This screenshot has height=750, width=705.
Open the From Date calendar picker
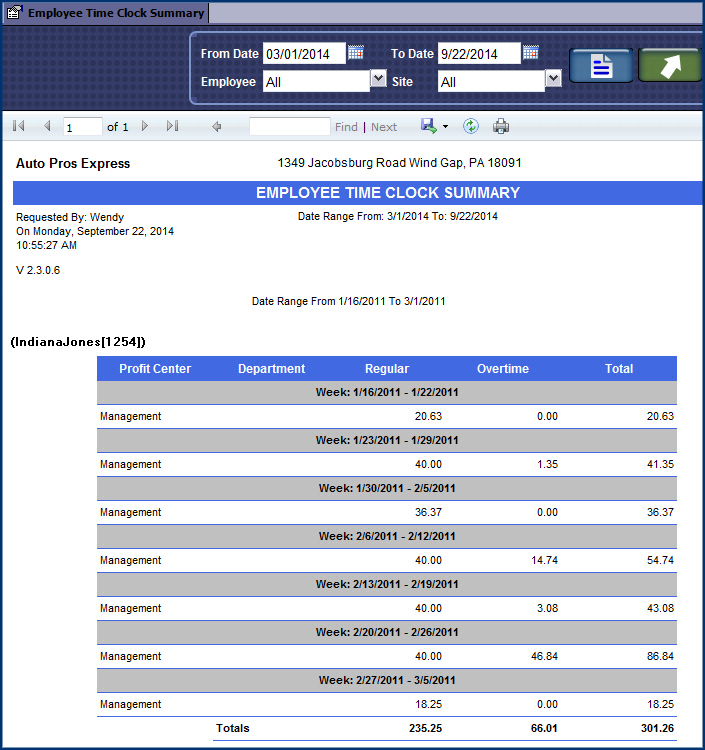[355, 53]
